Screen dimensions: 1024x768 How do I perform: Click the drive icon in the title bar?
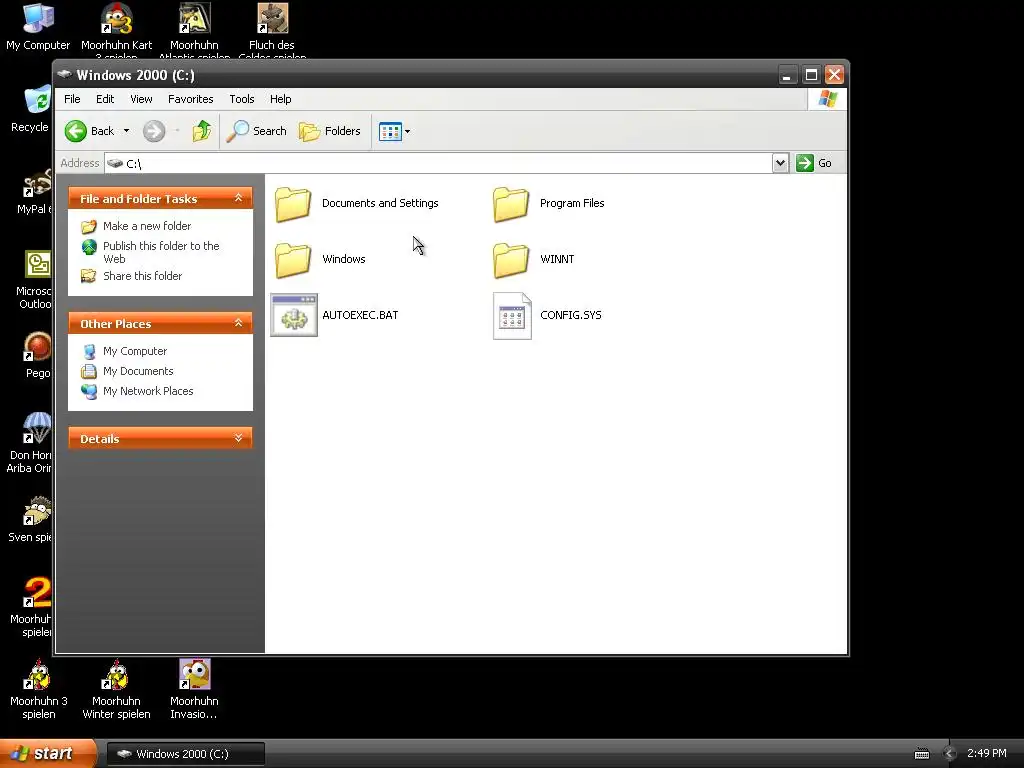pyautogui.click(x=64, y=74)
